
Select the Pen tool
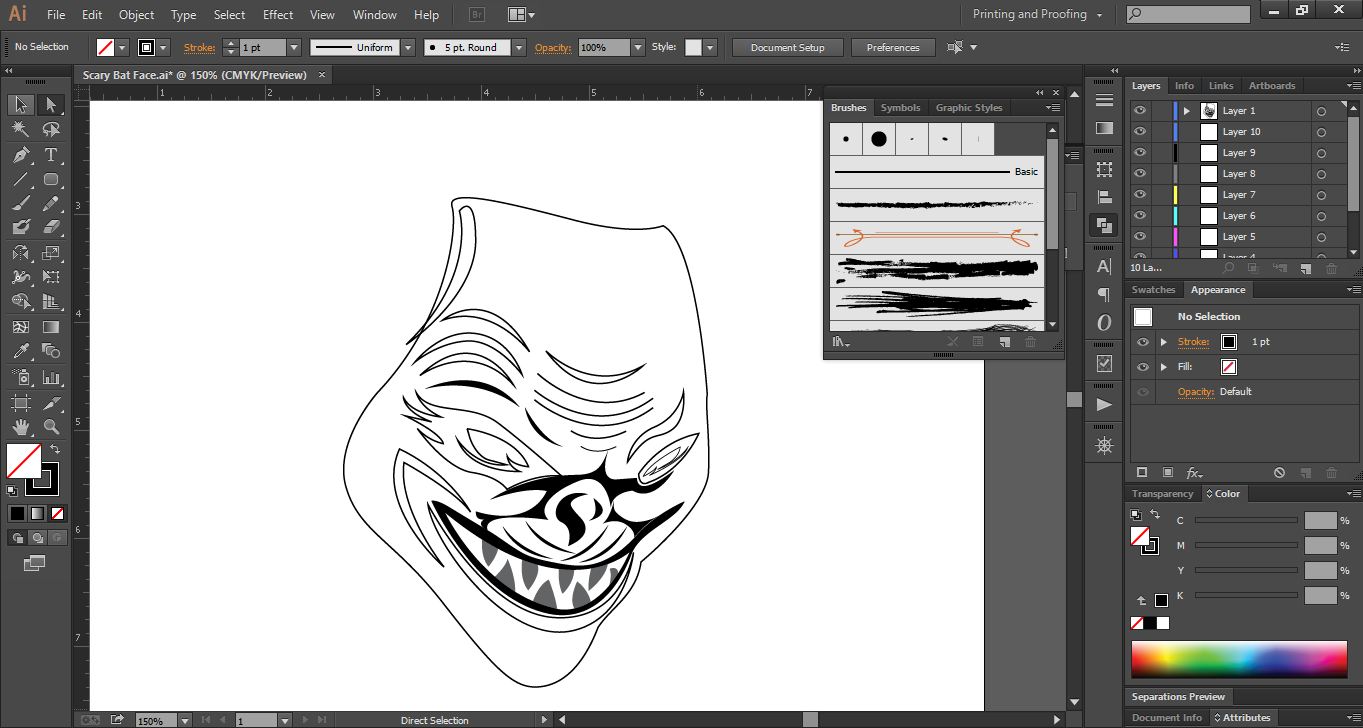pos(21,155)
